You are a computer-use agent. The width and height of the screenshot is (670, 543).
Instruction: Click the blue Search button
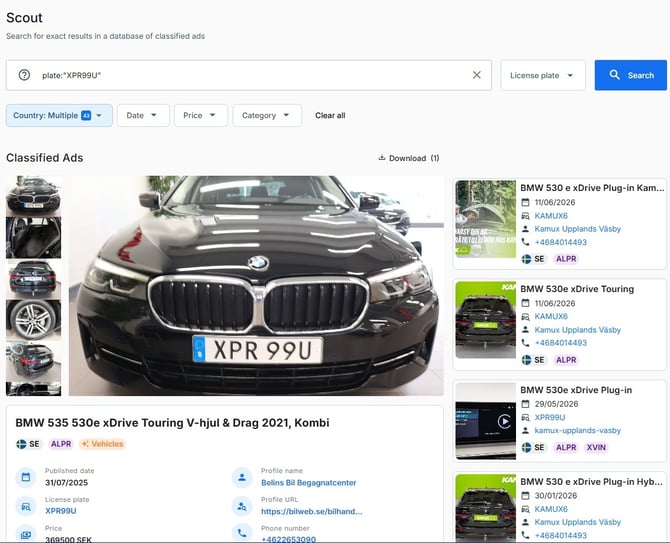pos(631,75)
